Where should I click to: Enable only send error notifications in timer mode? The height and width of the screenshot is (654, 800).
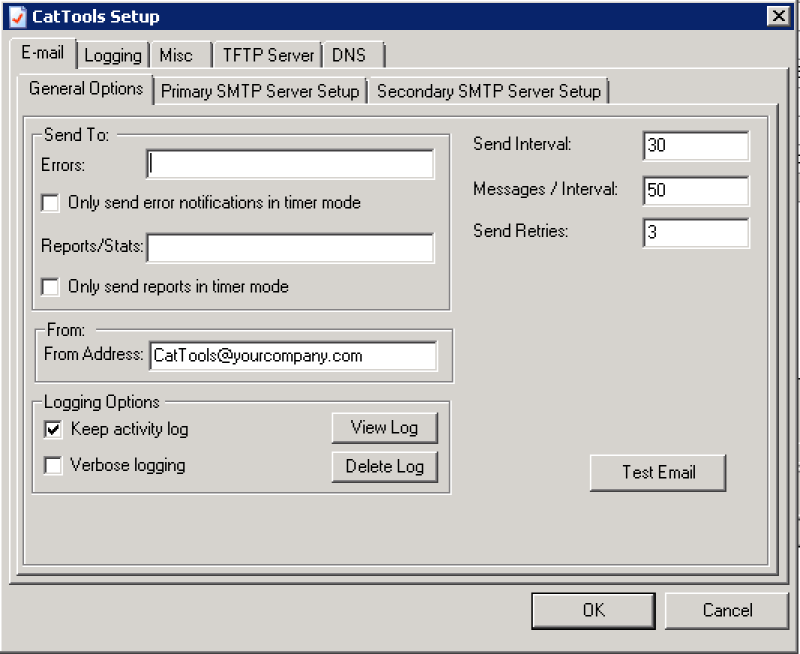(51, 203)
